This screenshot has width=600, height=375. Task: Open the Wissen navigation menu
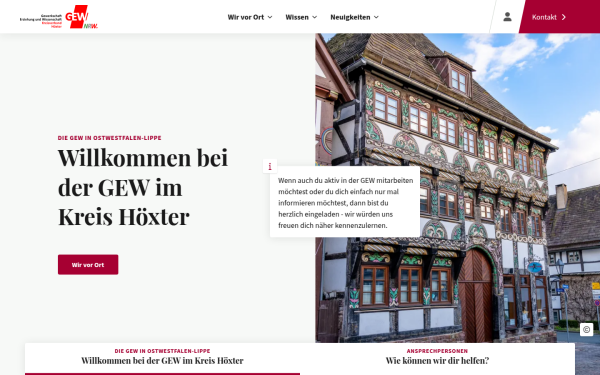click(x=301, y=17)
